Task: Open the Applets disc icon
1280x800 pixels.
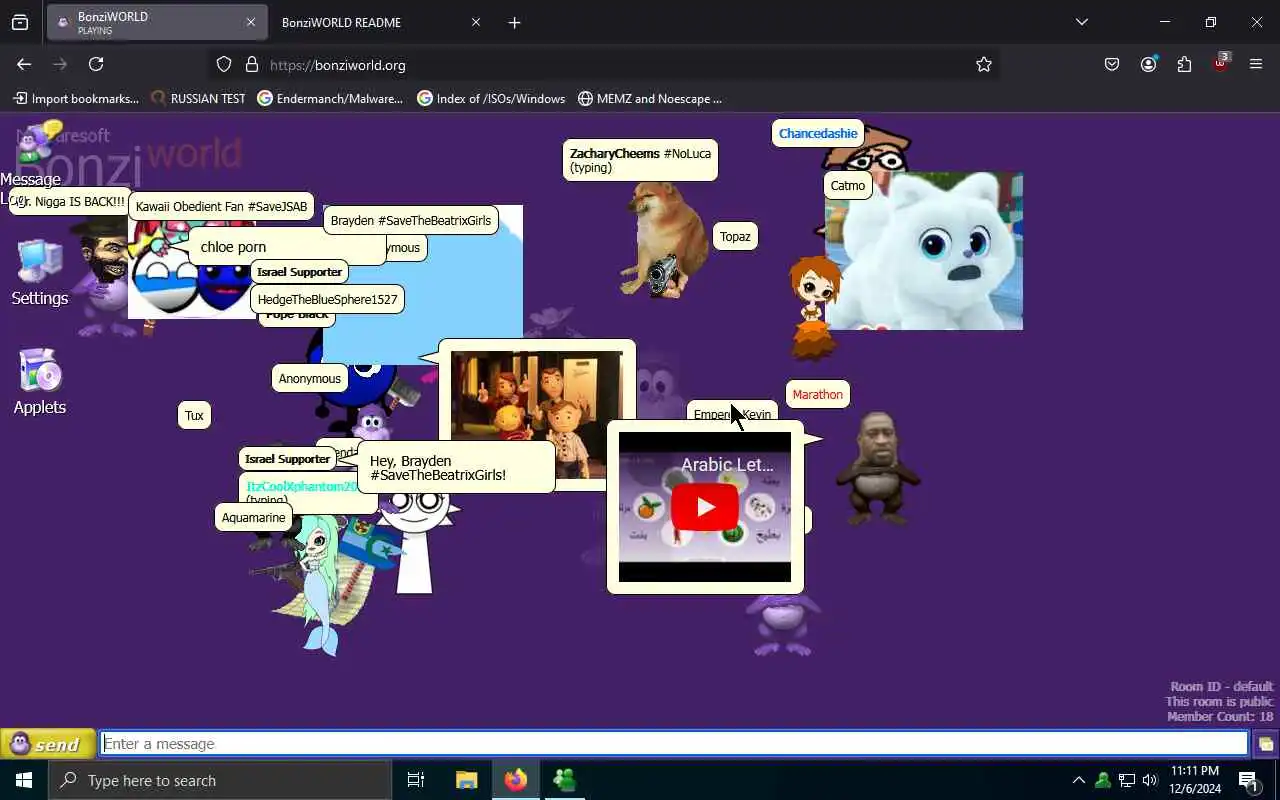Action: coord(40,381)
